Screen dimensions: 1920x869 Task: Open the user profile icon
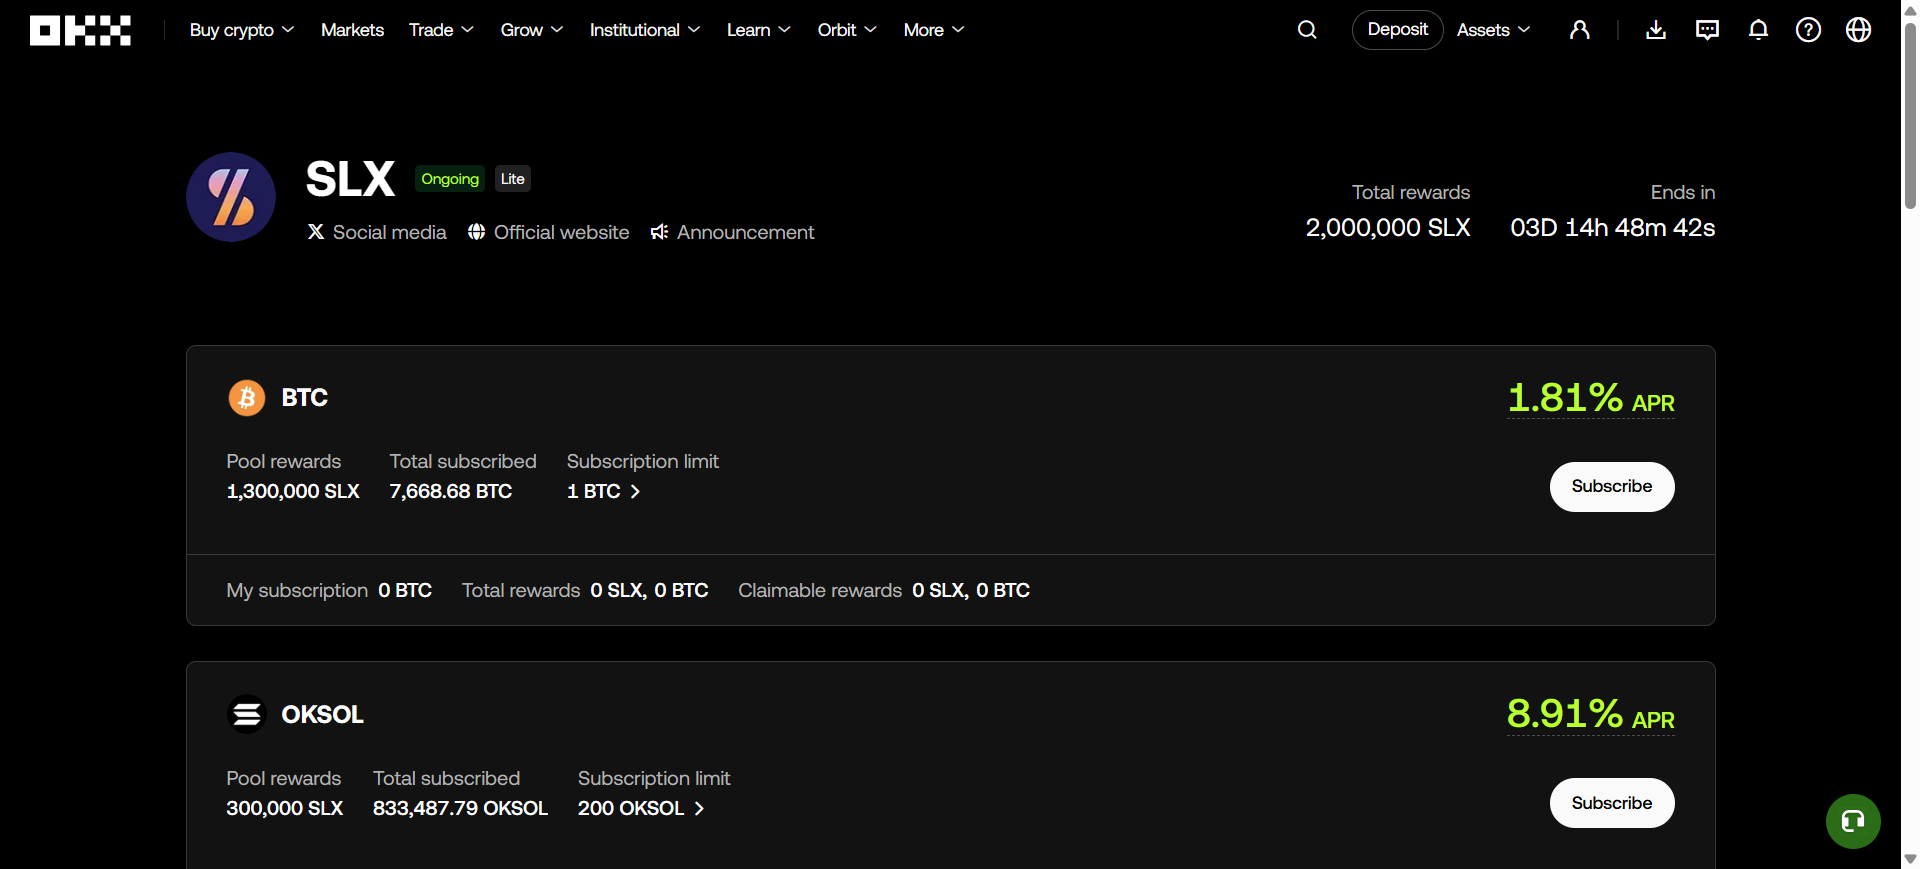1580,30
